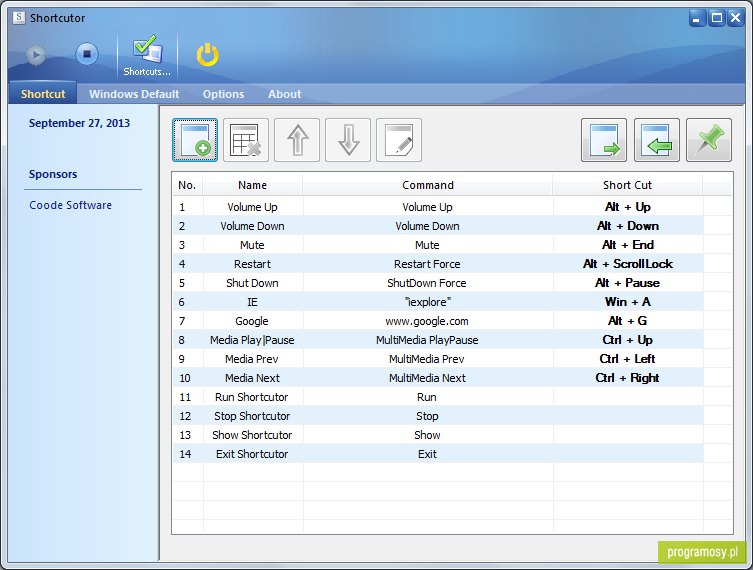Click the green pushpin icon

coord(709,140)
